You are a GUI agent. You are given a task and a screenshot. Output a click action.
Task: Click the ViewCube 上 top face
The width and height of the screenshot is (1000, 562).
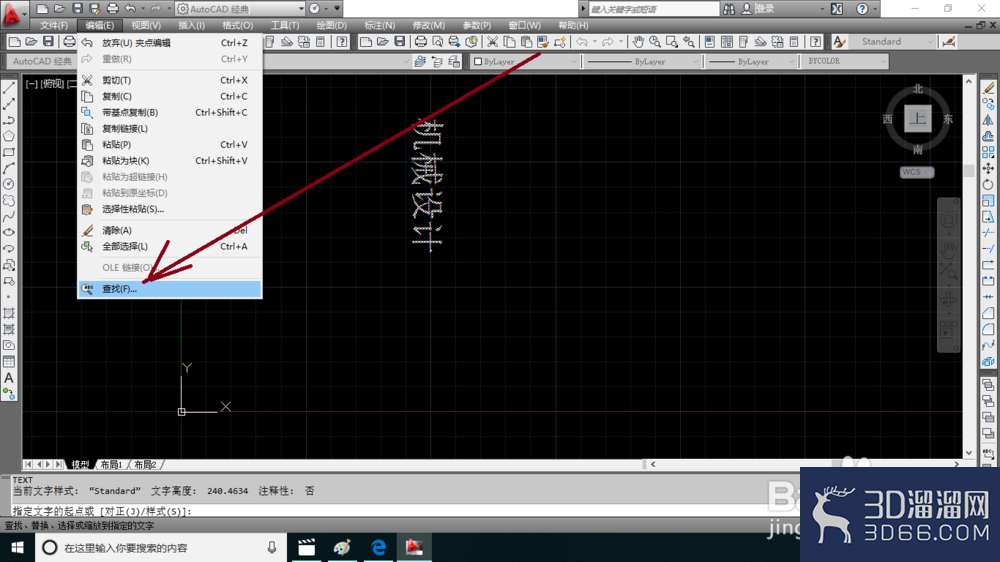(x=917, y=119)
